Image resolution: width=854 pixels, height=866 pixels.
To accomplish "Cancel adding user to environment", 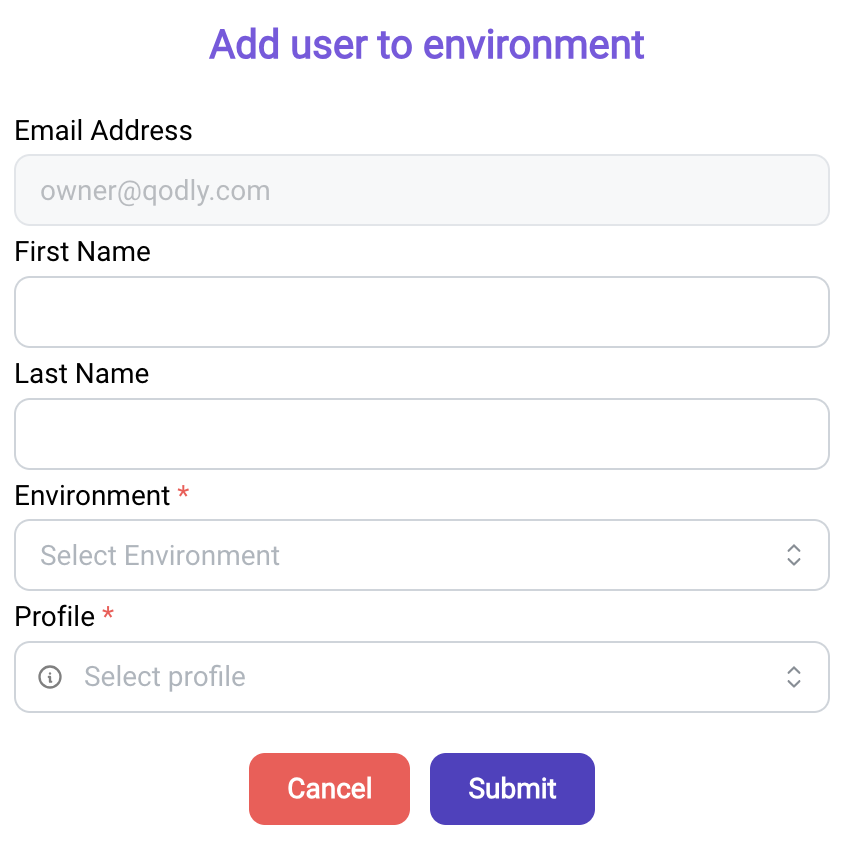I will click(329, 789).
